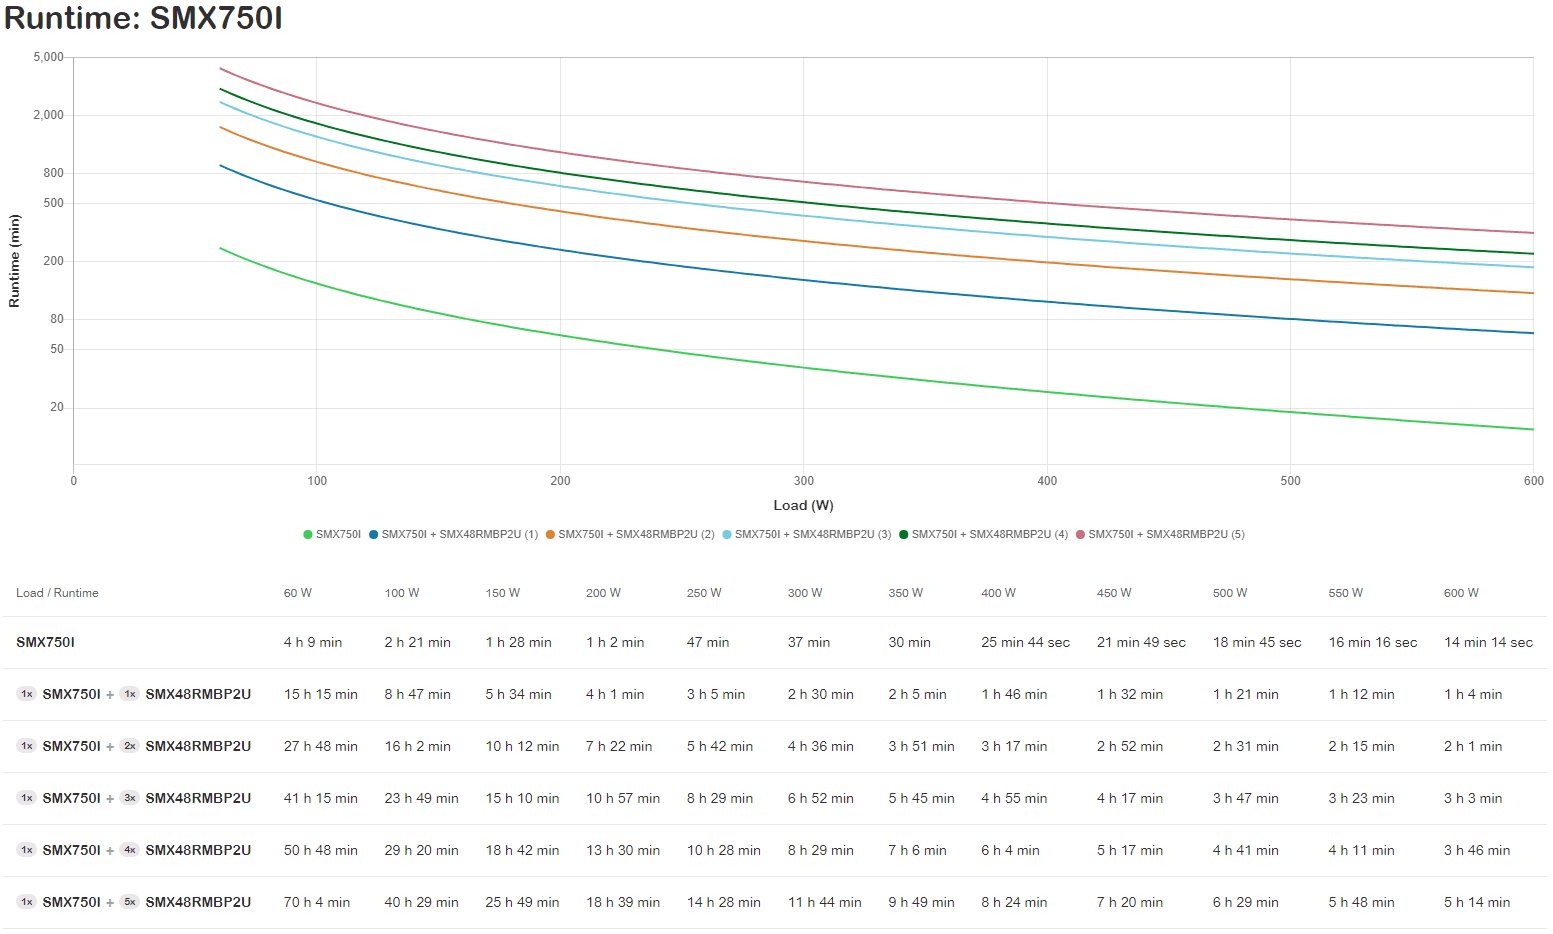This screenshot has width=1553, height=934.
Task: Click the 300 x-axis tick label
Action: 804,481
